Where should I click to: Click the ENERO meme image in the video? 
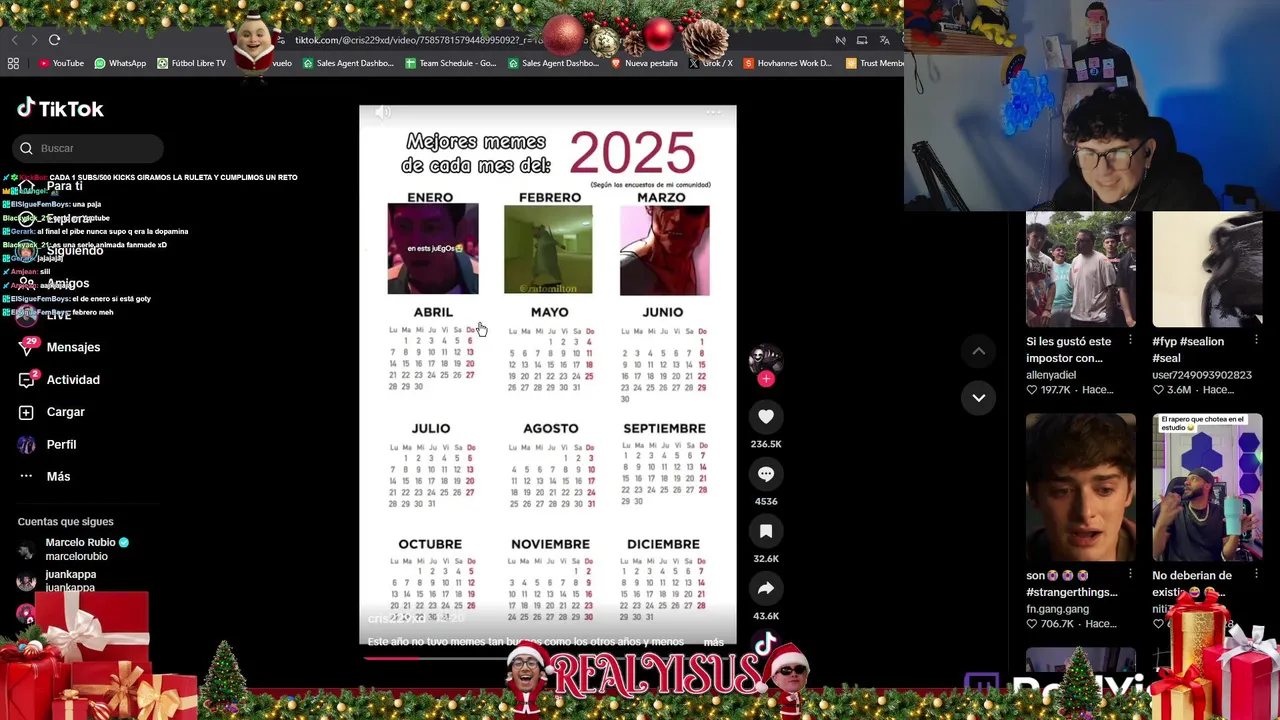click(433, 249)
